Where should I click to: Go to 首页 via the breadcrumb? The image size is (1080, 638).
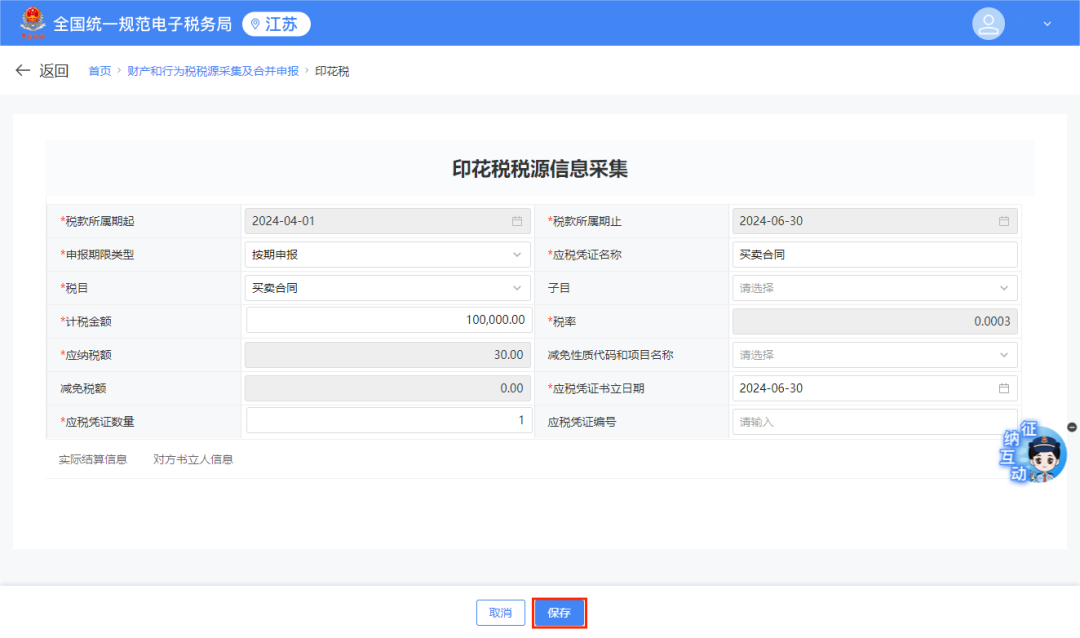(99, 70)
